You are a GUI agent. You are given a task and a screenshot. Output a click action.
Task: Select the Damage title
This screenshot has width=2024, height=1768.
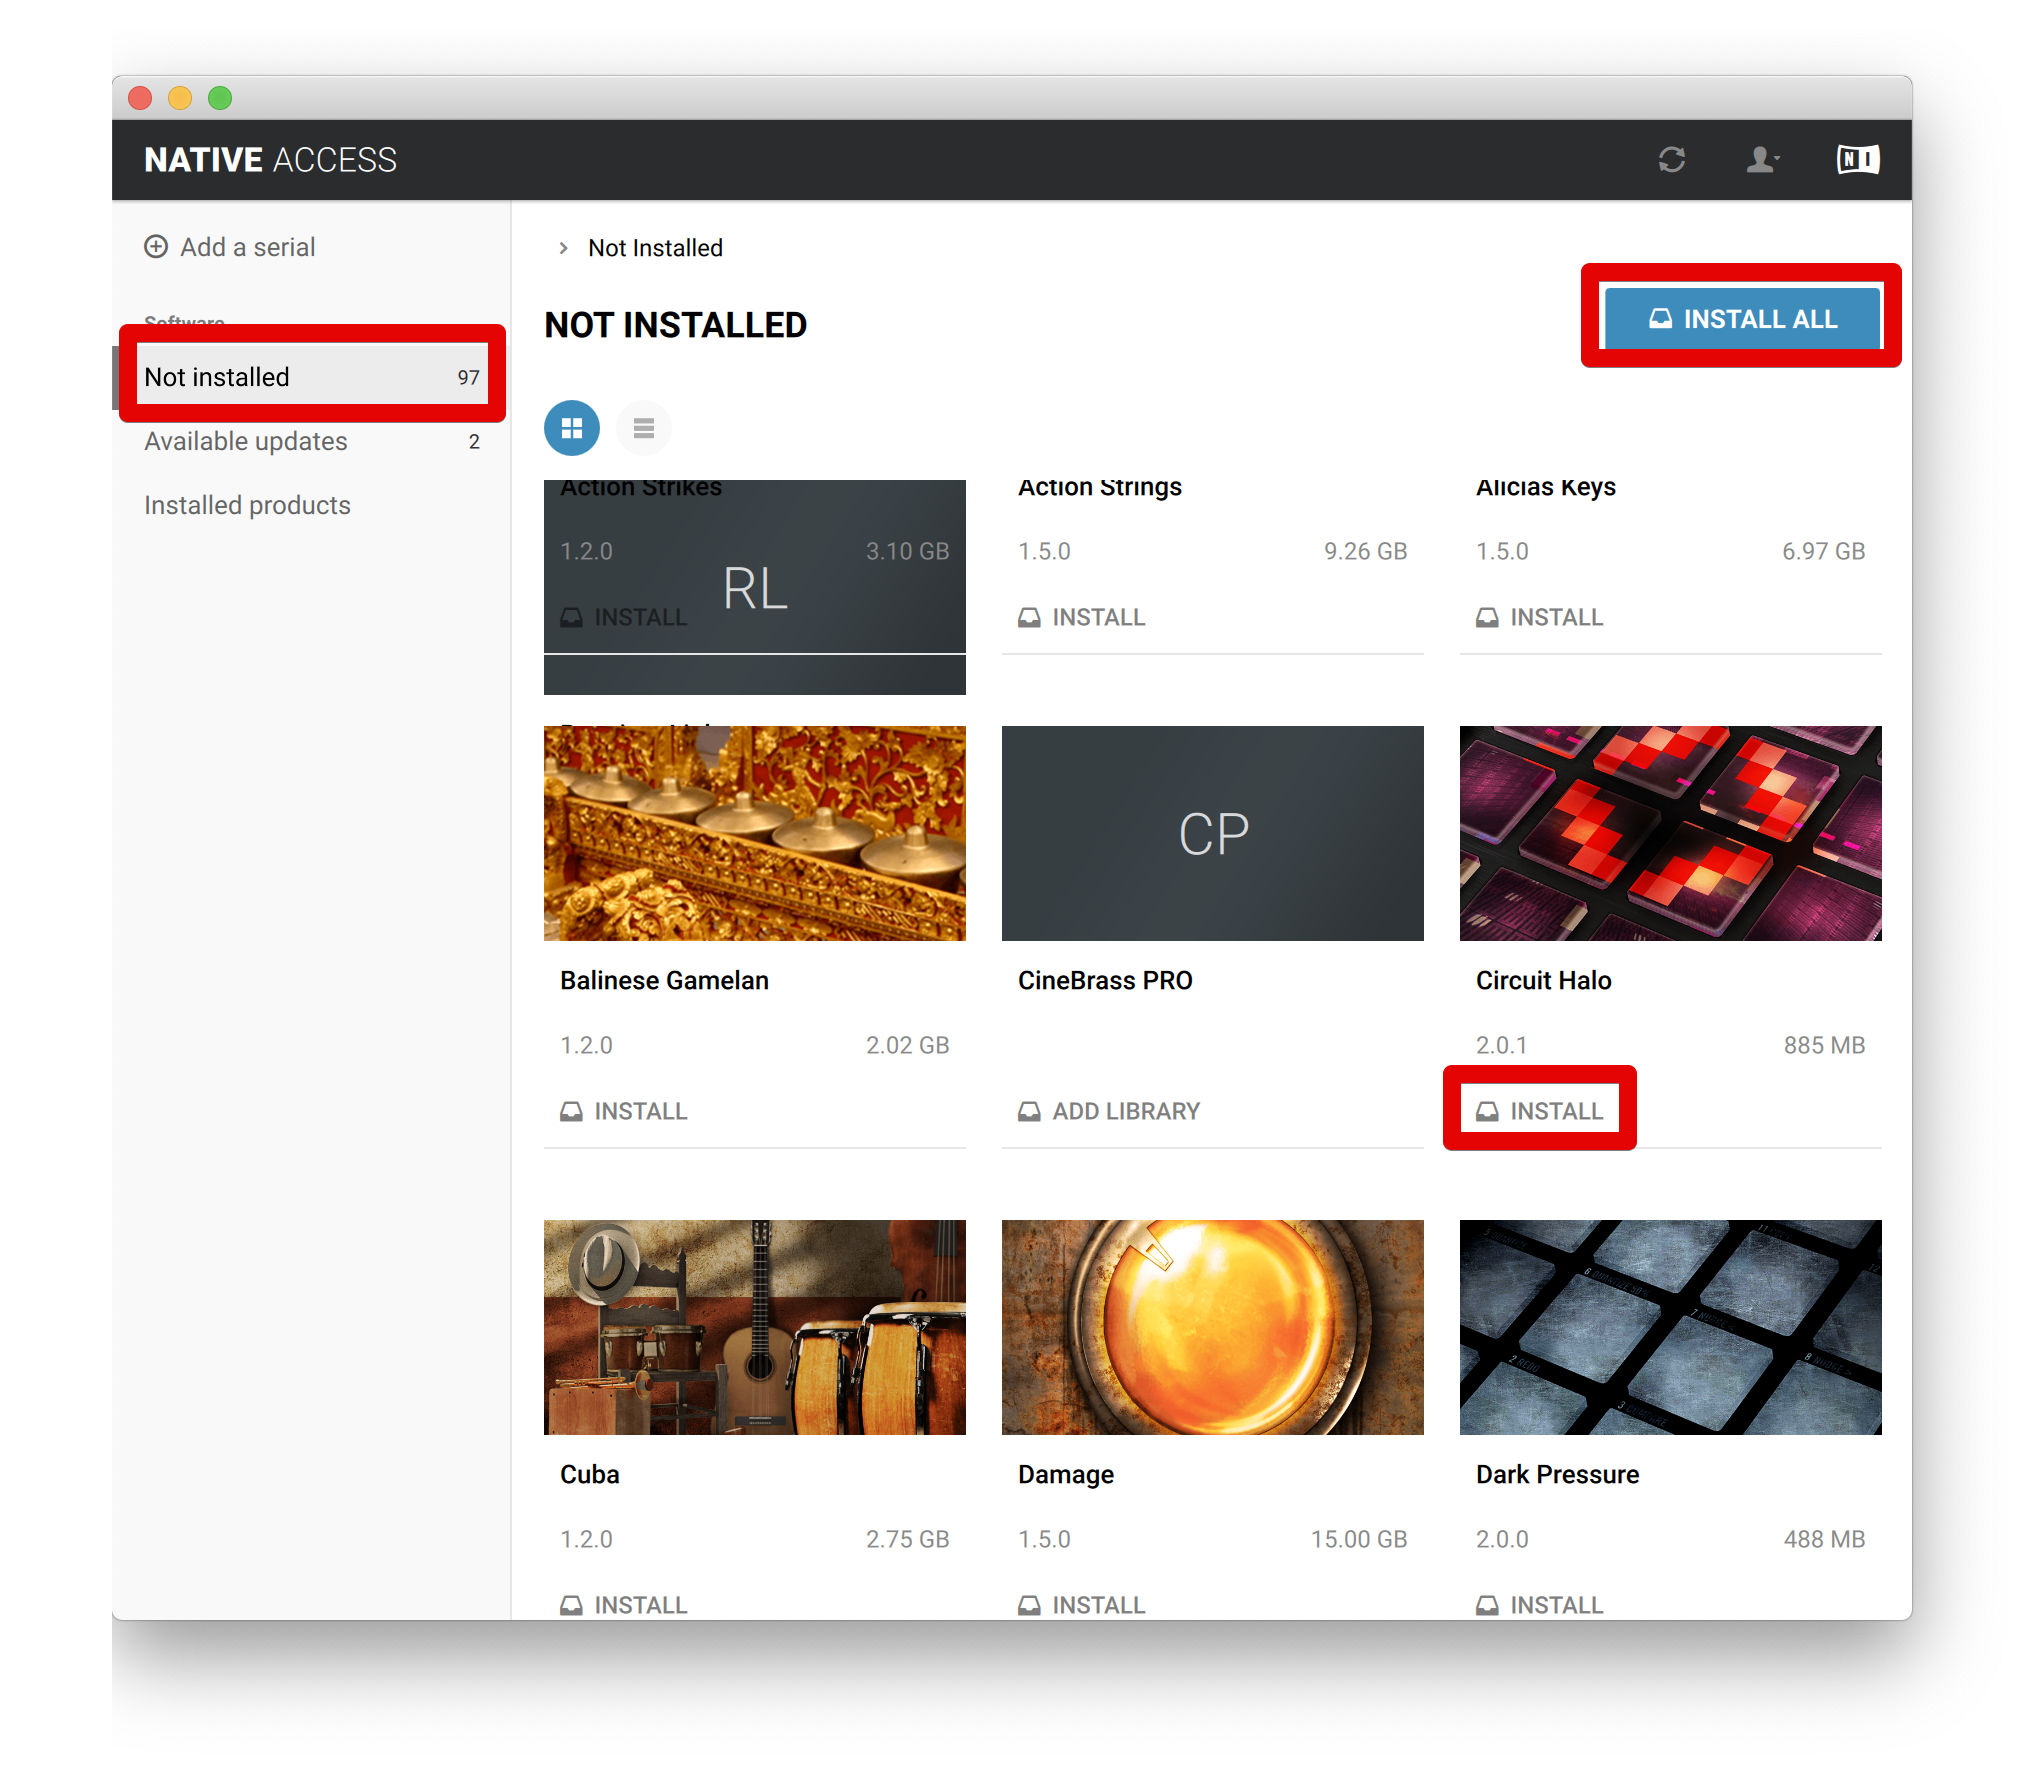(x=1066, y=1474)
